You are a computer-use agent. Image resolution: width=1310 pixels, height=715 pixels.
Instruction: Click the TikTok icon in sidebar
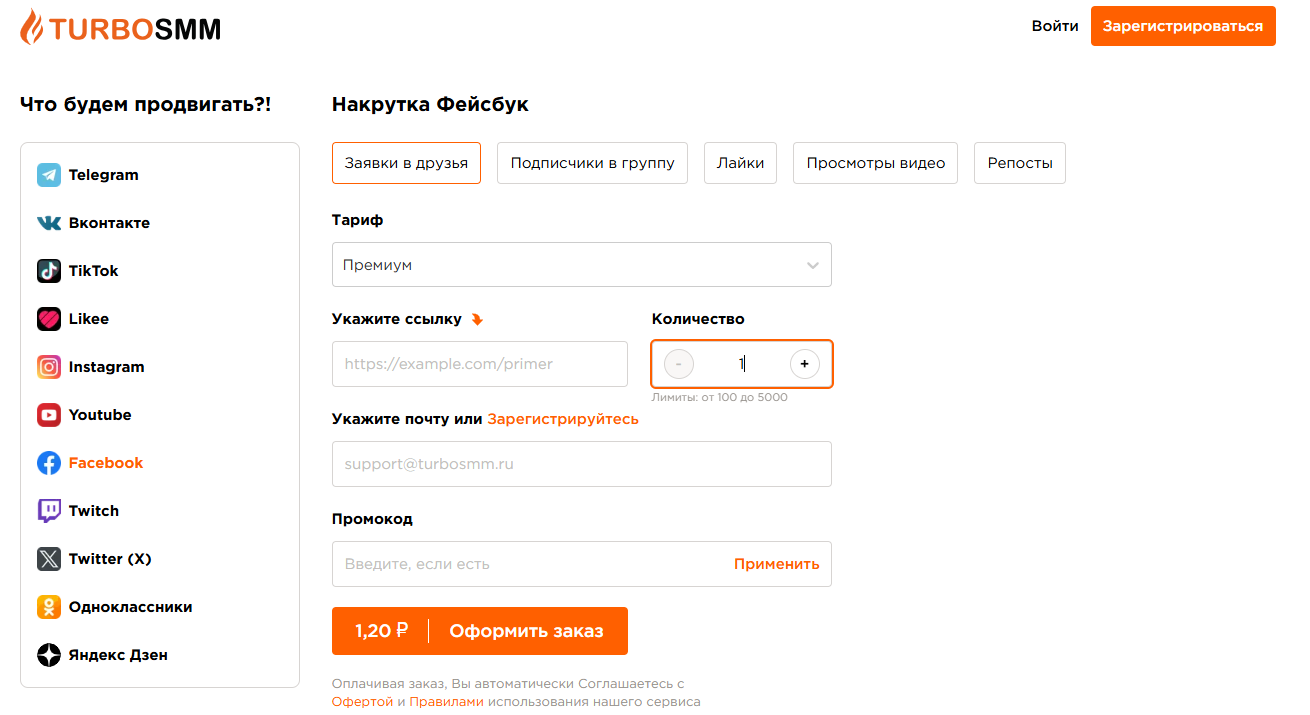(x=49, y=271)
